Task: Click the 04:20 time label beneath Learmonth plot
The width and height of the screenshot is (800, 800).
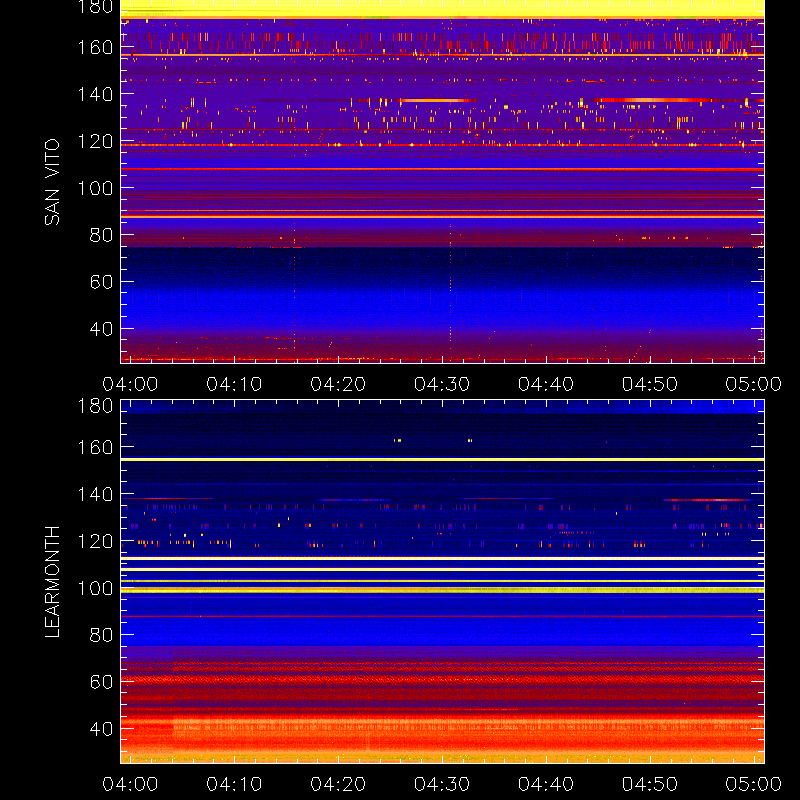Action: coord(338,784)
